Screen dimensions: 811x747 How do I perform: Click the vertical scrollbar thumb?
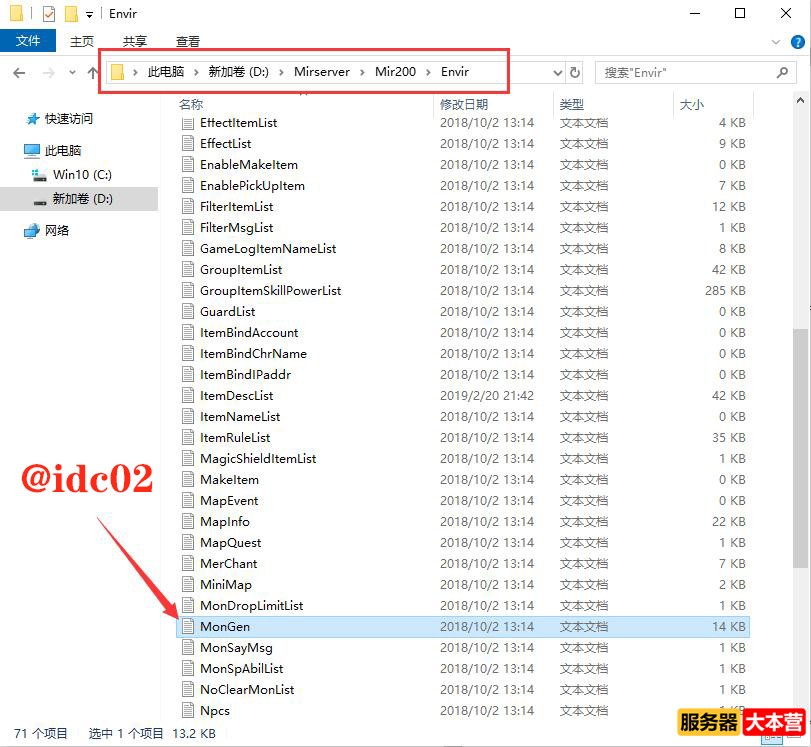800,447
